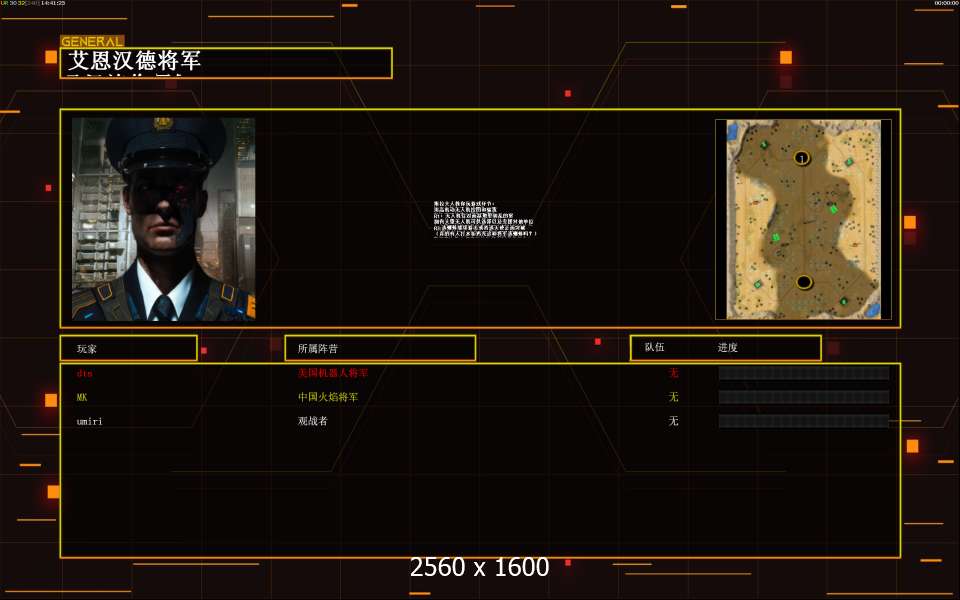Click the desert map preview thumbnail
Image resolution: width=960 pixels, height=600 pixels.
(803, 219)
